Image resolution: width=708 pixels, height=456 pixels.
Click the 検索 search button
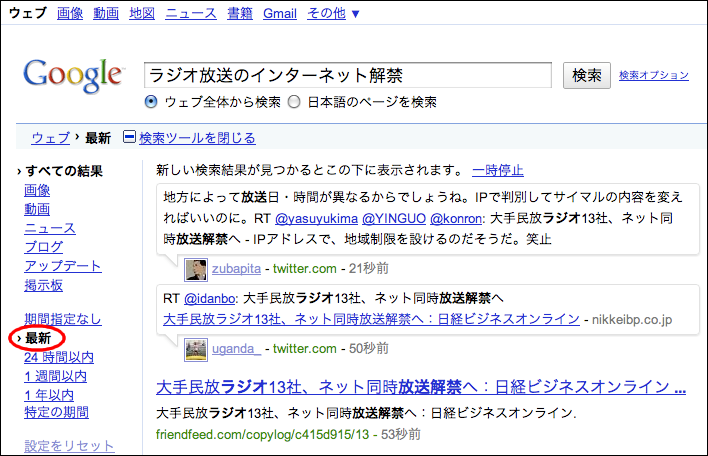pyautogui.click(x=587, y=75)
